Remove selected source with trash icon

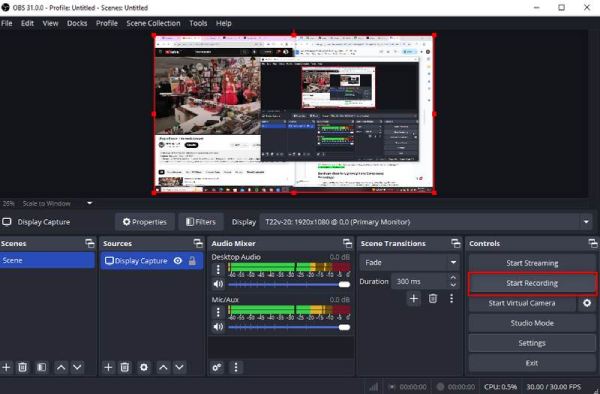click(125, 367)
